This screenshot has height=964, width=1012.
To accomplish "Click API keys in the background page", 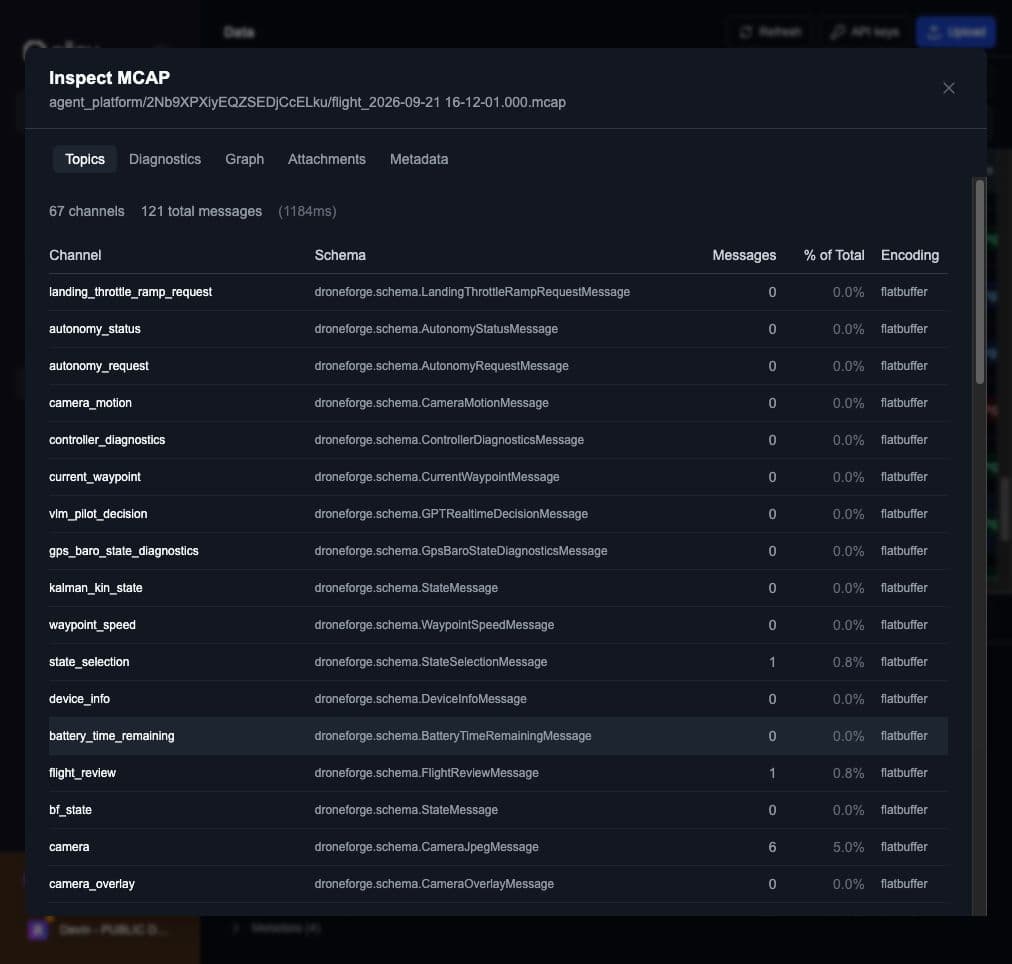I will point(865,32).
